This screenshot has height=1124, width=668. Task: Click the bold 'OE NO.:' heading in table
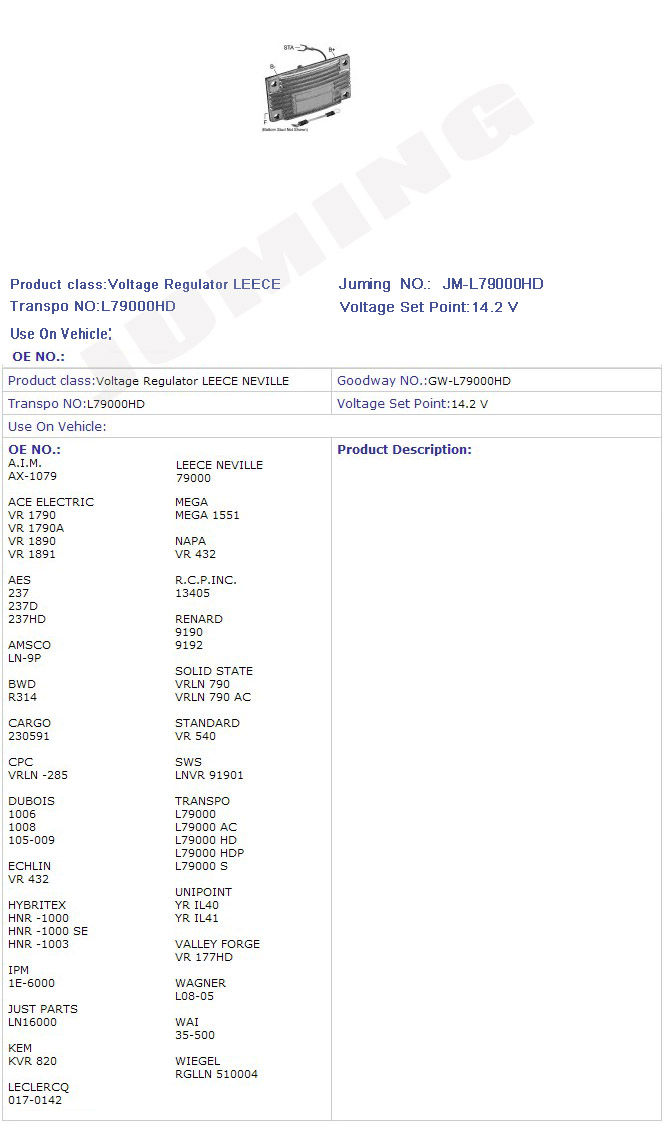[x=34, y=449]
